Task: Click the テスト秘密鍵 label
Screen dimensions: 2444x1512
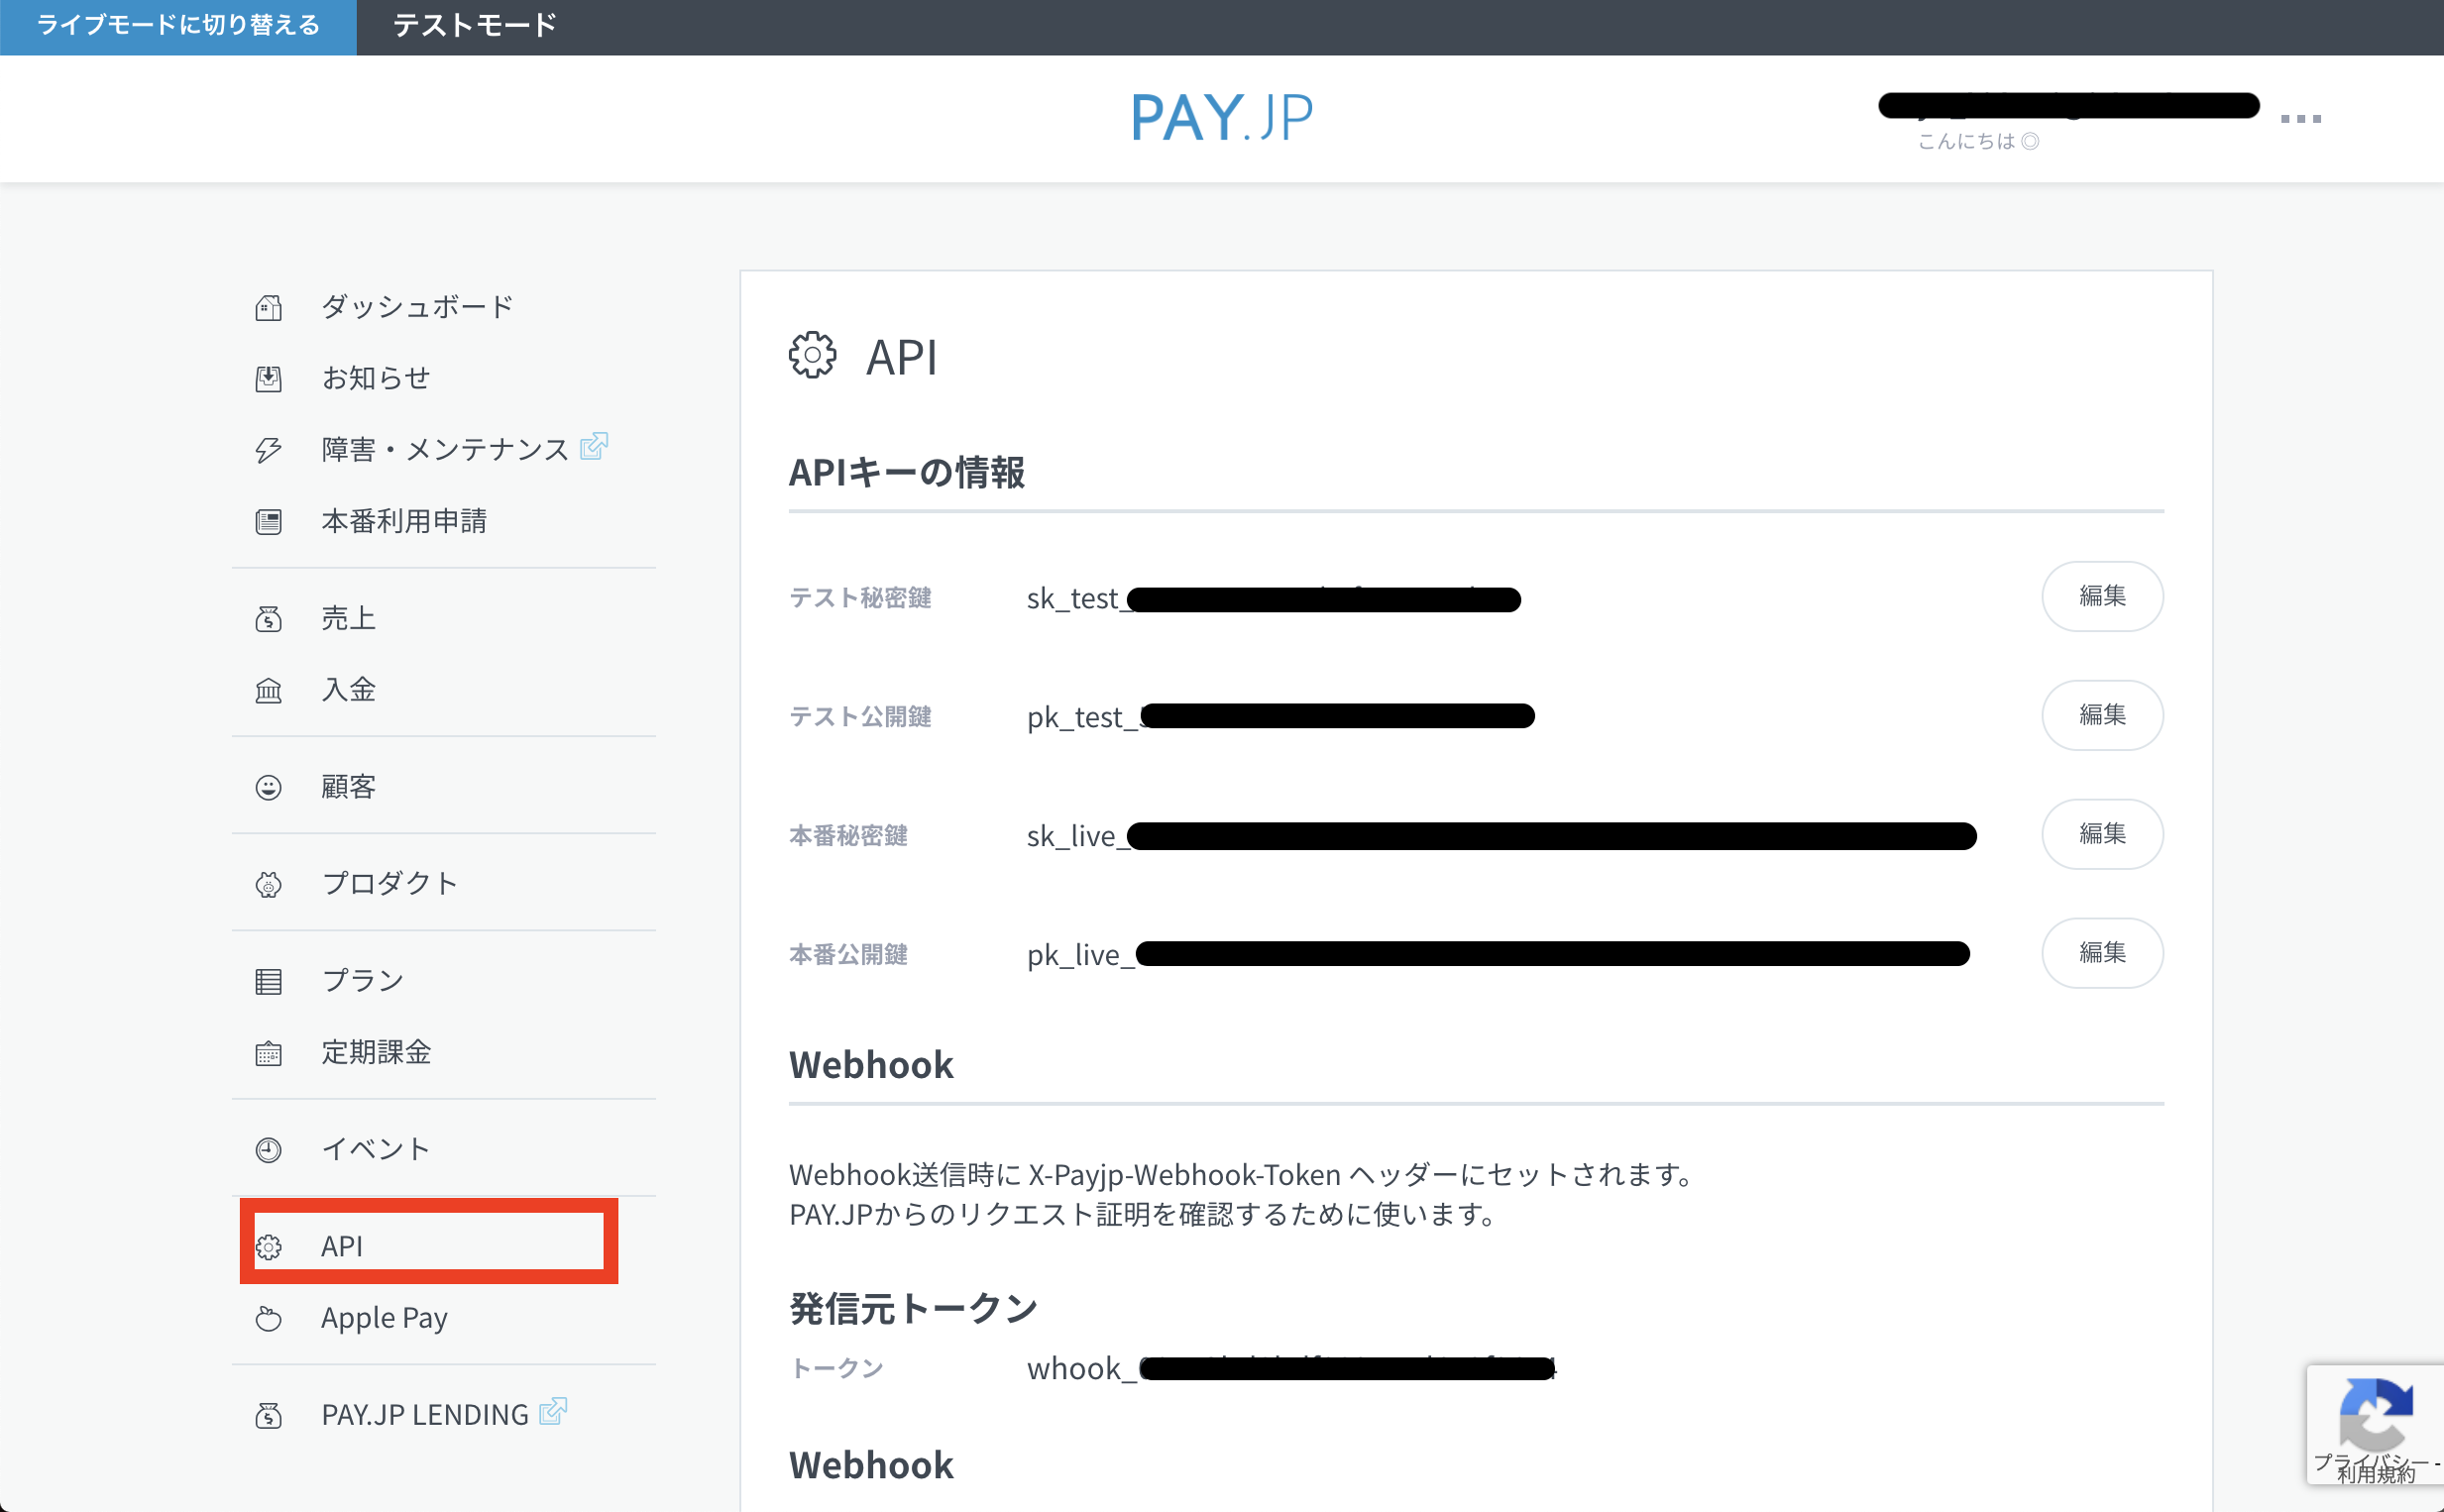Action: (860, 598)
